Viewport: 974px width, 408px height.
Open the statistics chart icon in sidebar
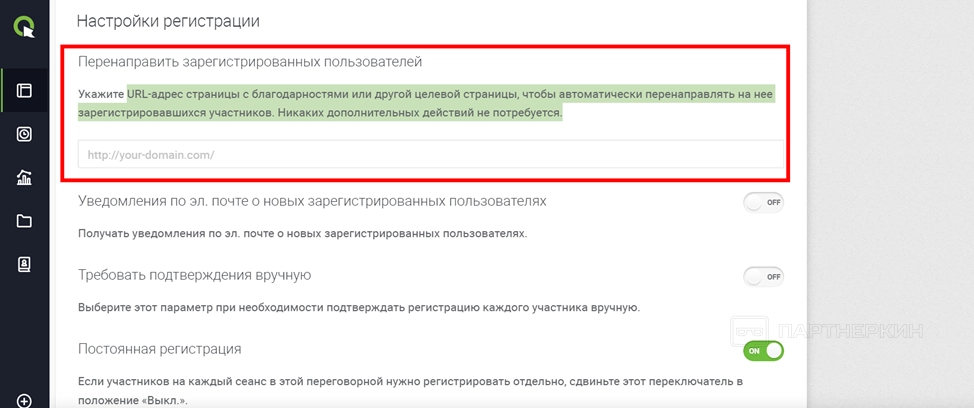click(x=24, y=177)
